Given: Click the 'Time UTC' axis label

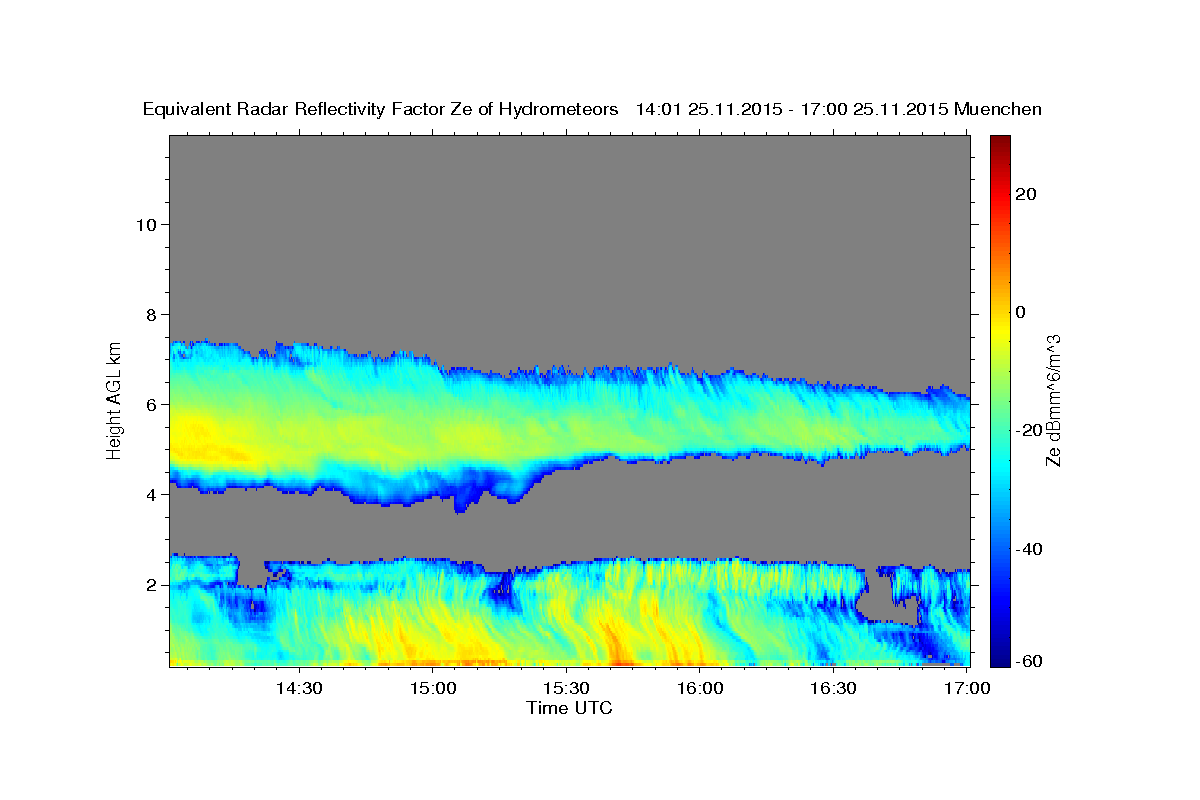Looking at the screenshot, I should click(x=569, y=708).
